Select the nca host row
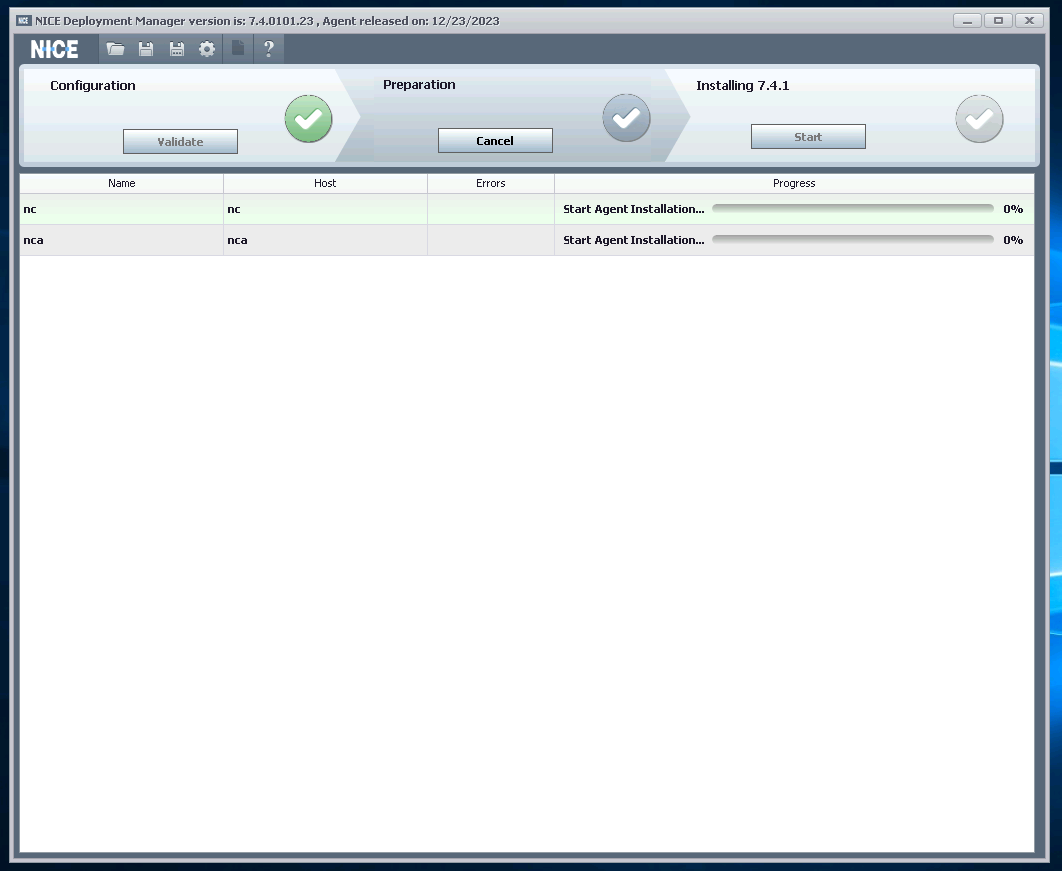Screen dimensions: 1062x871 coord(325,240)
